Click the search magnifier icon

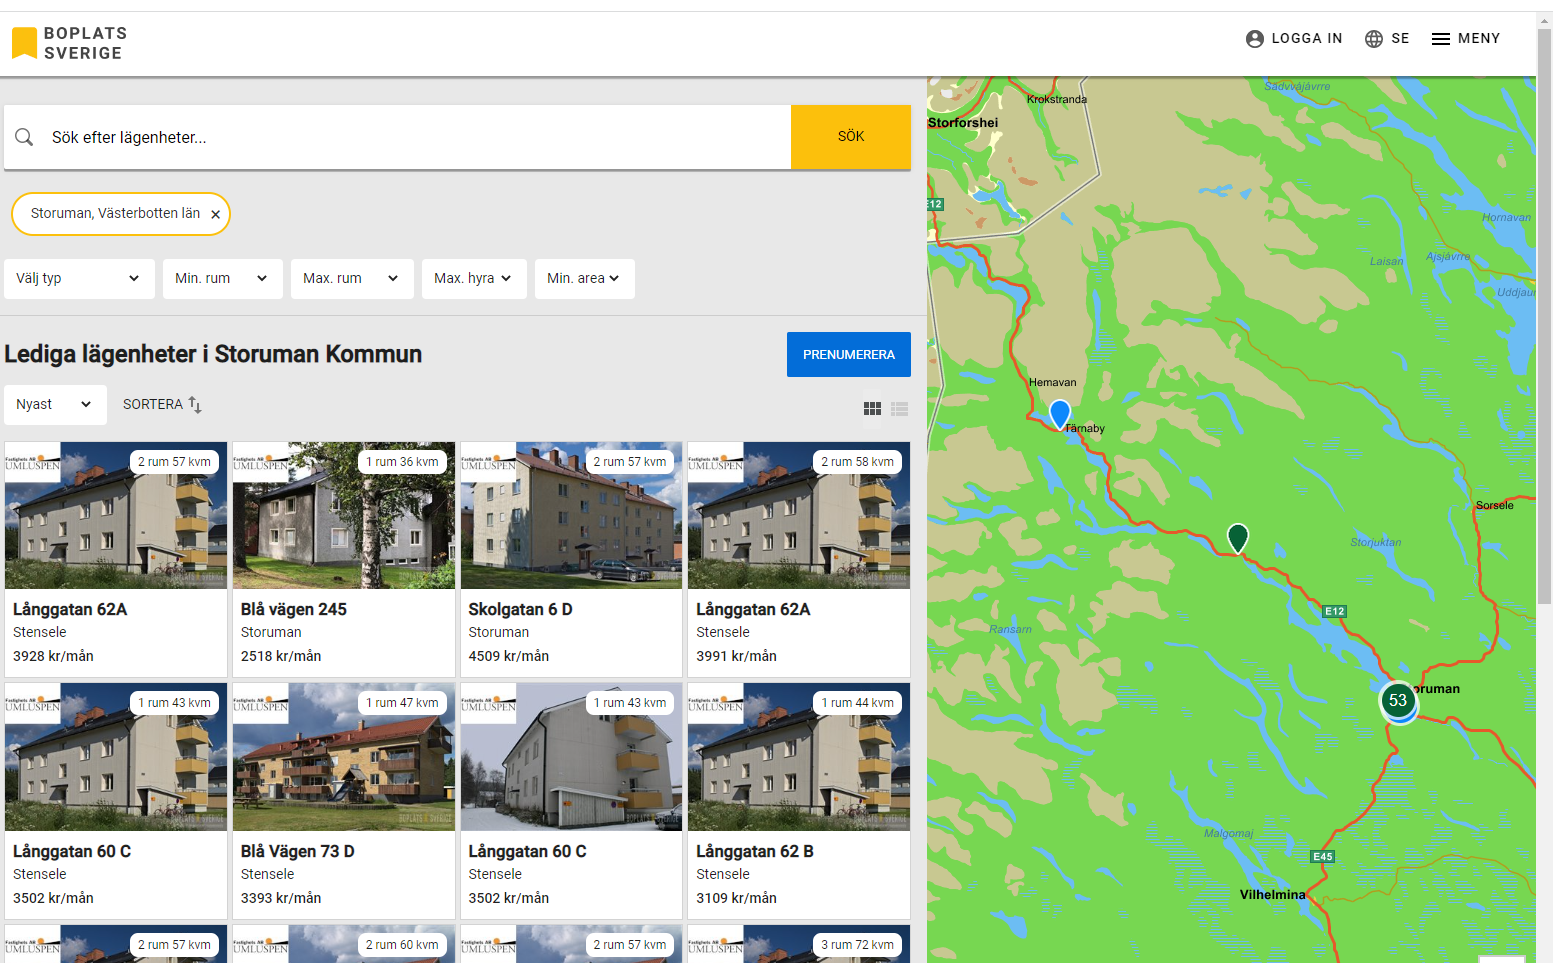click(x=25, y=137)
